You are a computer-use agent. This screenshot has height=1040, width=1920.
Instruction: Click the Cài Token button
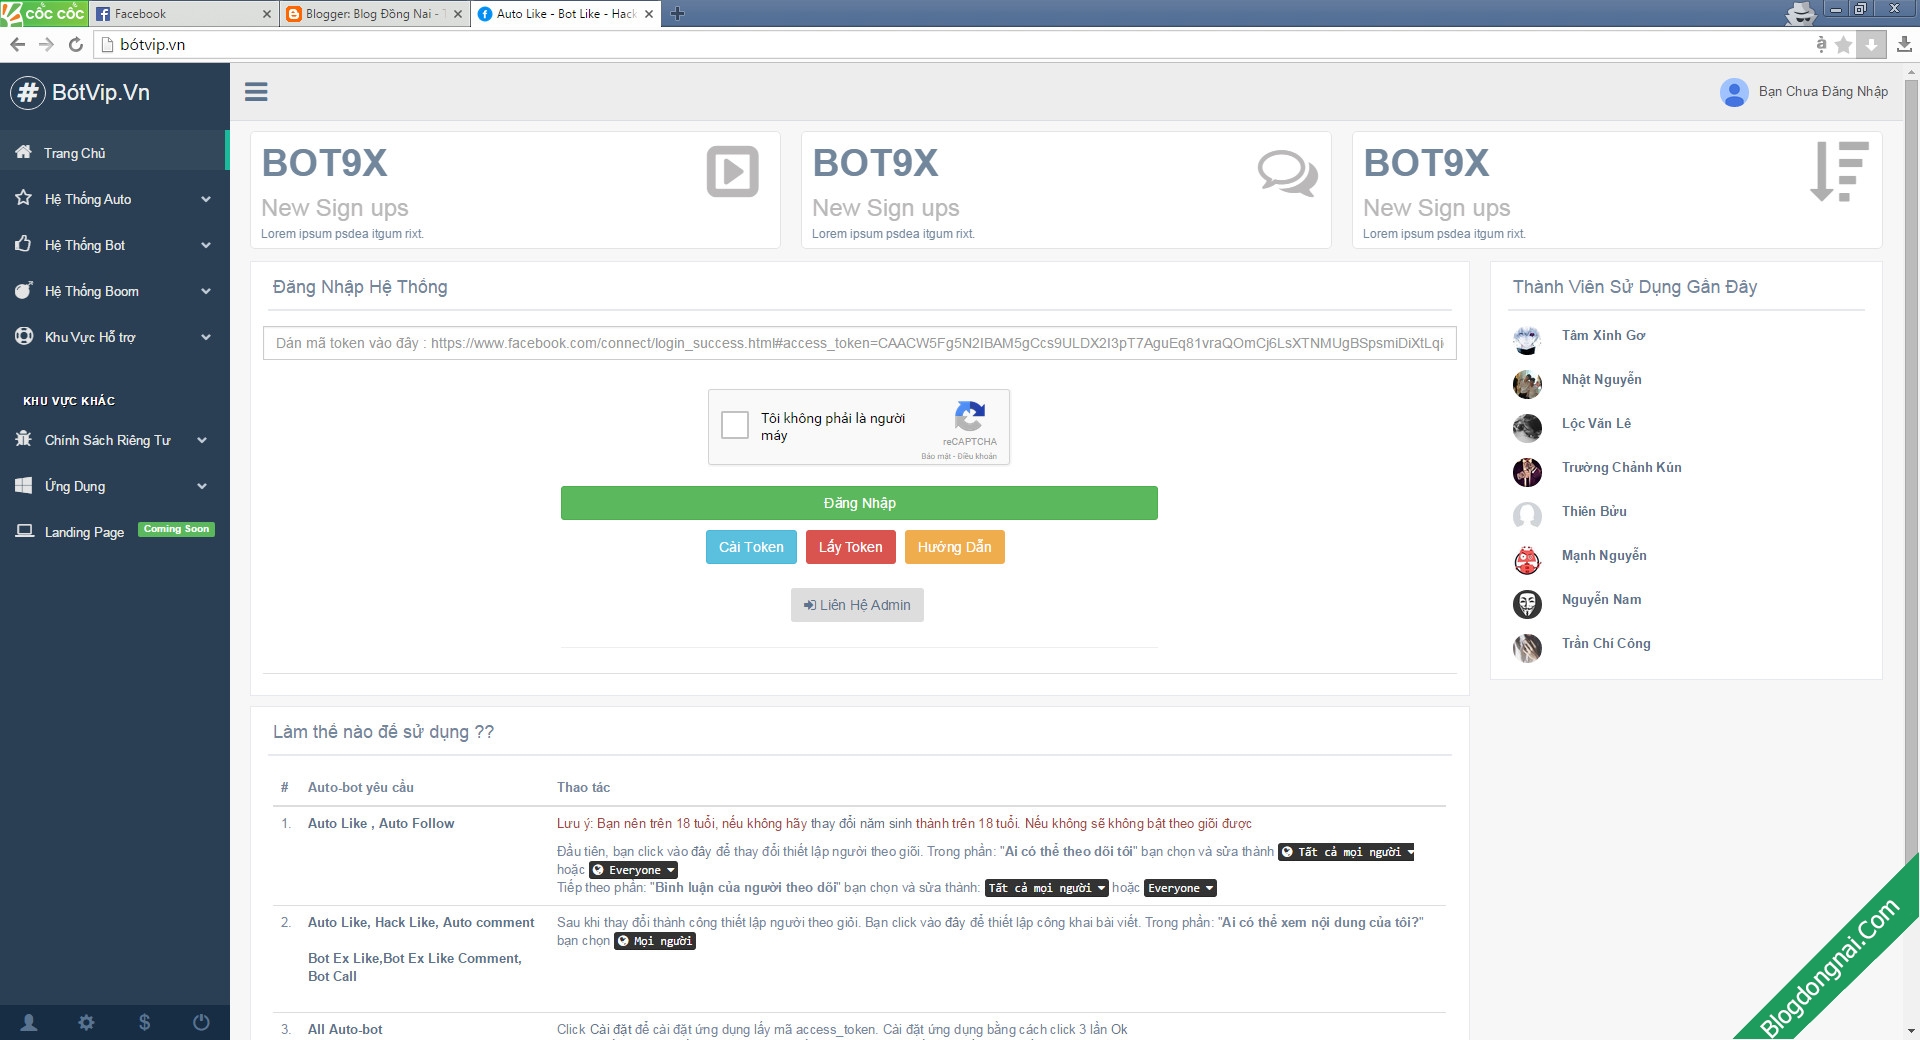[x=751, y=547]
